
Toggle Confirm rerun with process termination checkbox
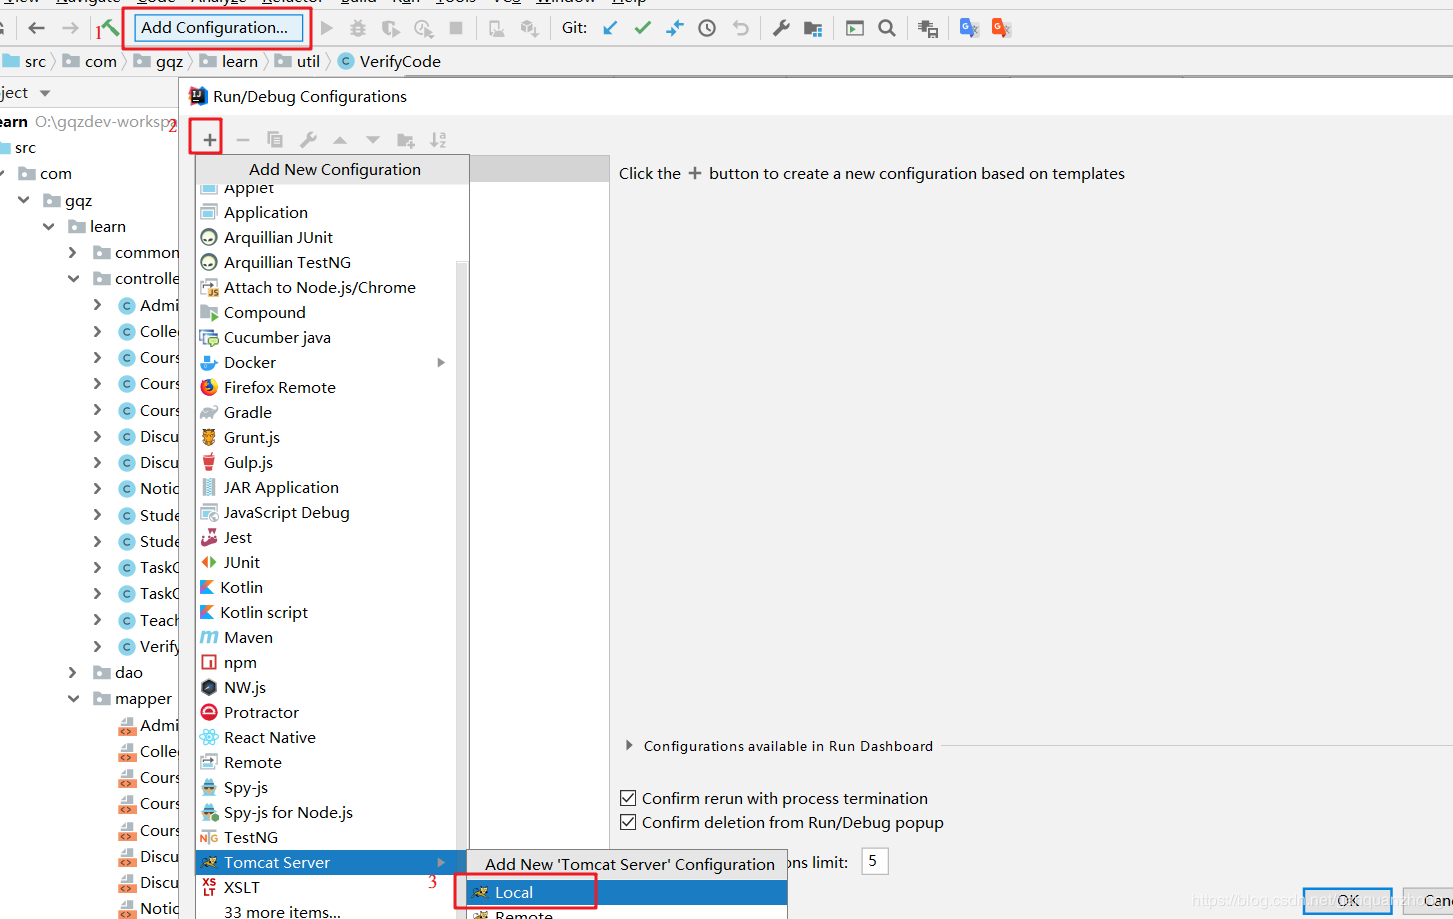pyautogui.click(x=628, y=798)
